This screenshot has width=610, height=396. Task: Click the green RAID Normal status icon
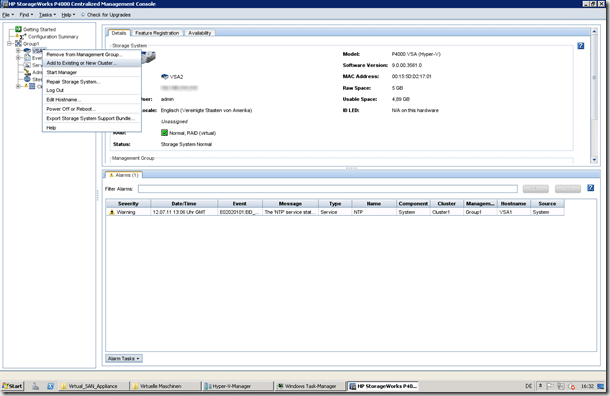pyautogui.click(x=164, y=133)
